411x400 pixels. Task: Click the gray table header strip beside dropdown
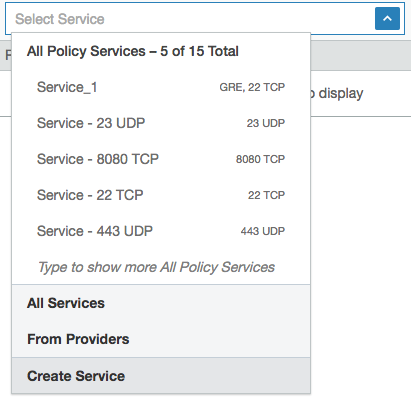(x=361, y=56)
